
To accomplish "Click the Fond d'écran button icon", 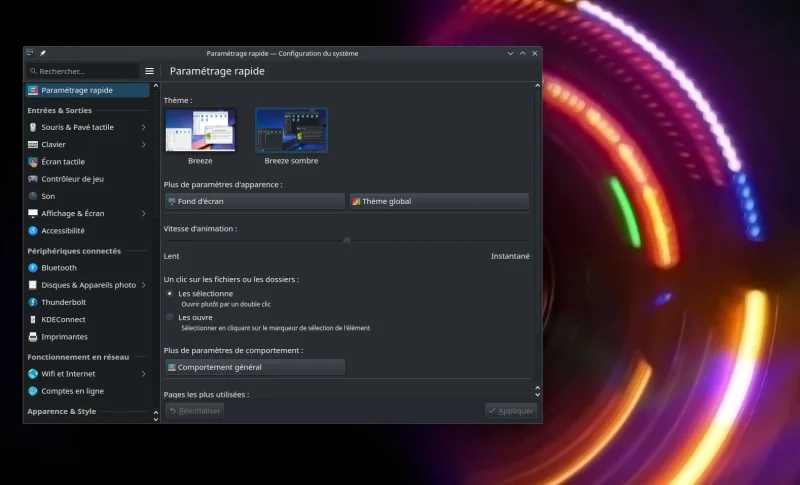I will (x=172, y=201).
